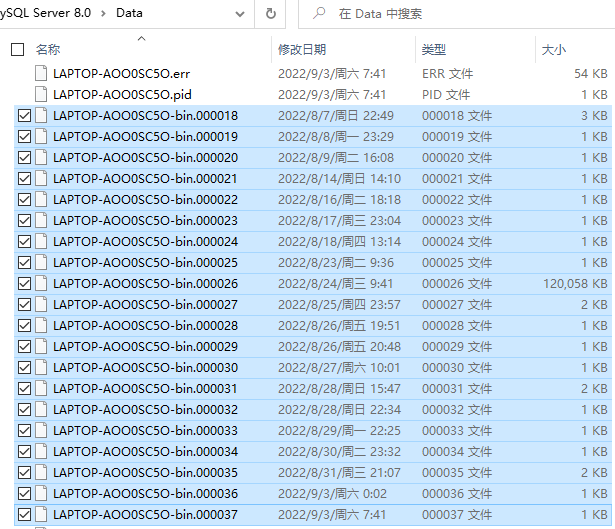
Task: Click file icon of bin.000029
Action: (x=41, y=346)
